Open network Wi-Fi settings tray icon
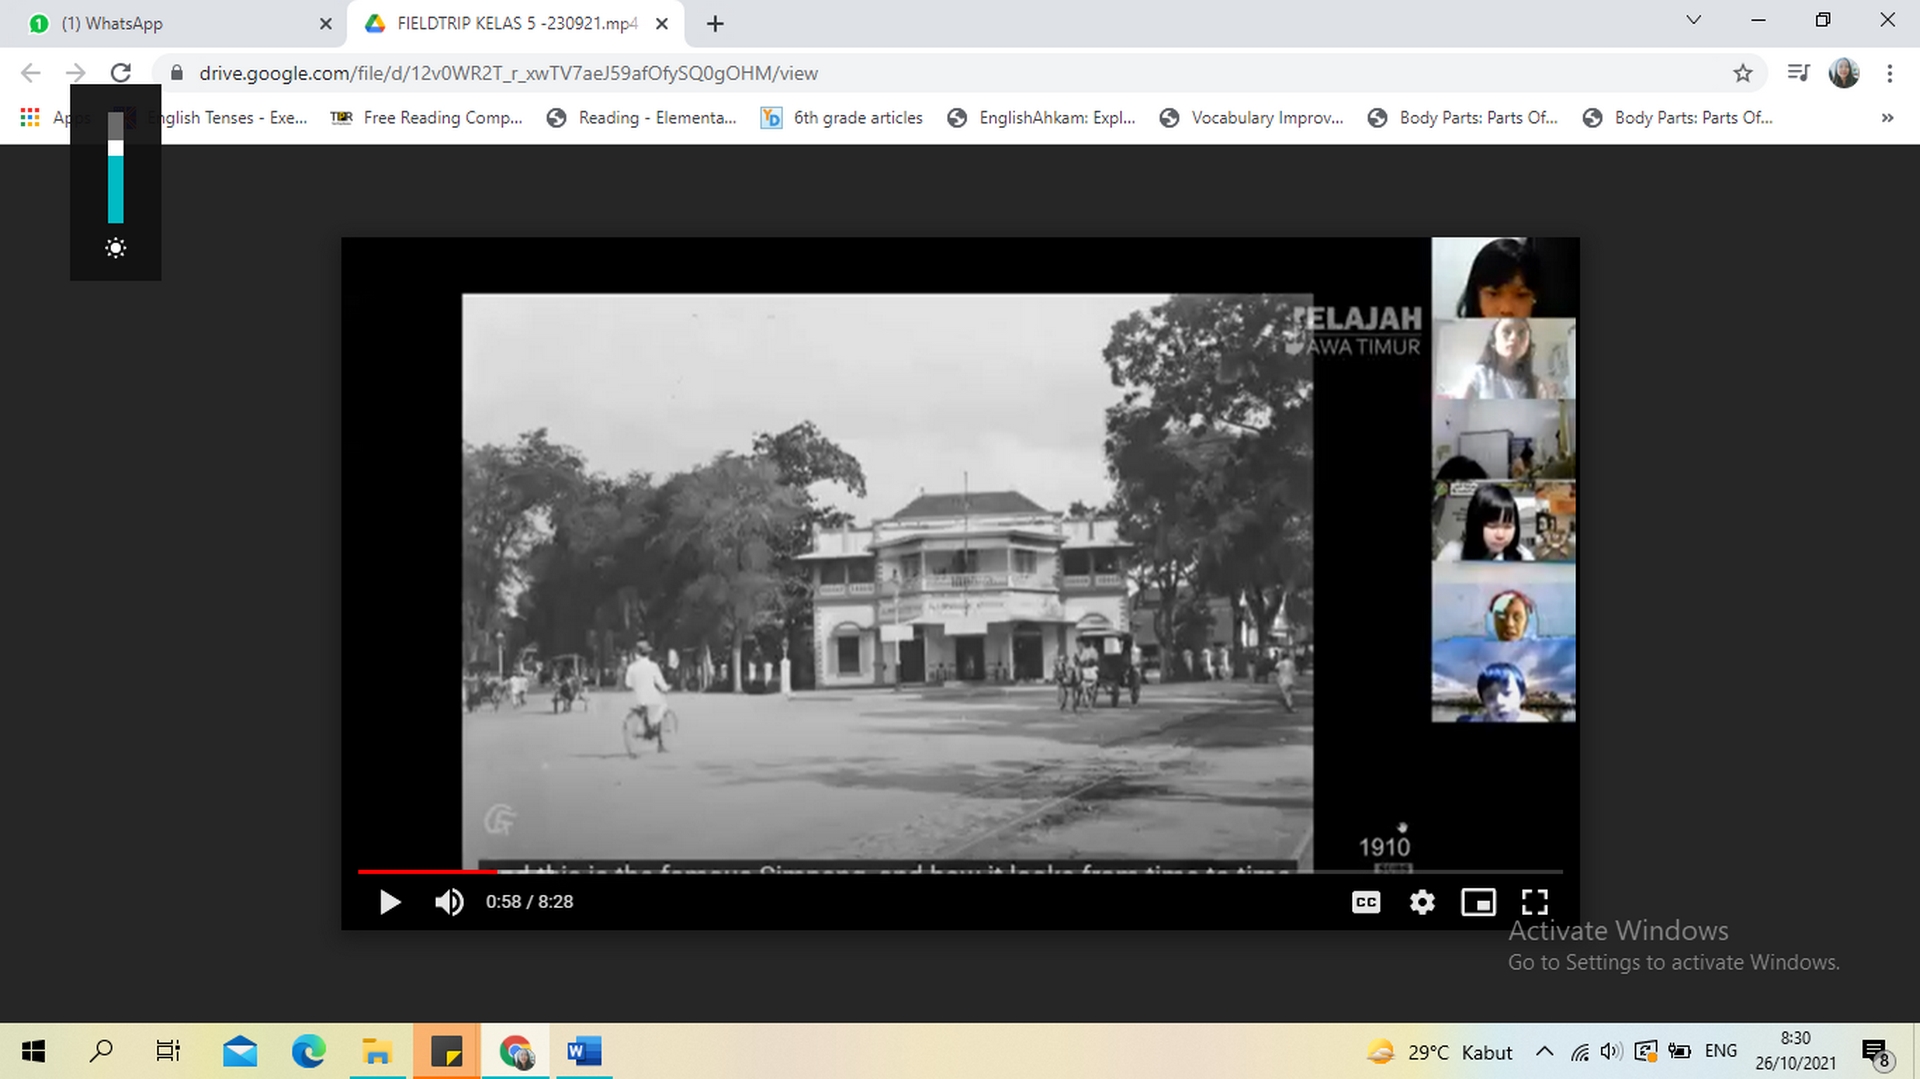Image resolution: width=1920 pixels, height=1079 pixels. (x=1580, y=1052)
